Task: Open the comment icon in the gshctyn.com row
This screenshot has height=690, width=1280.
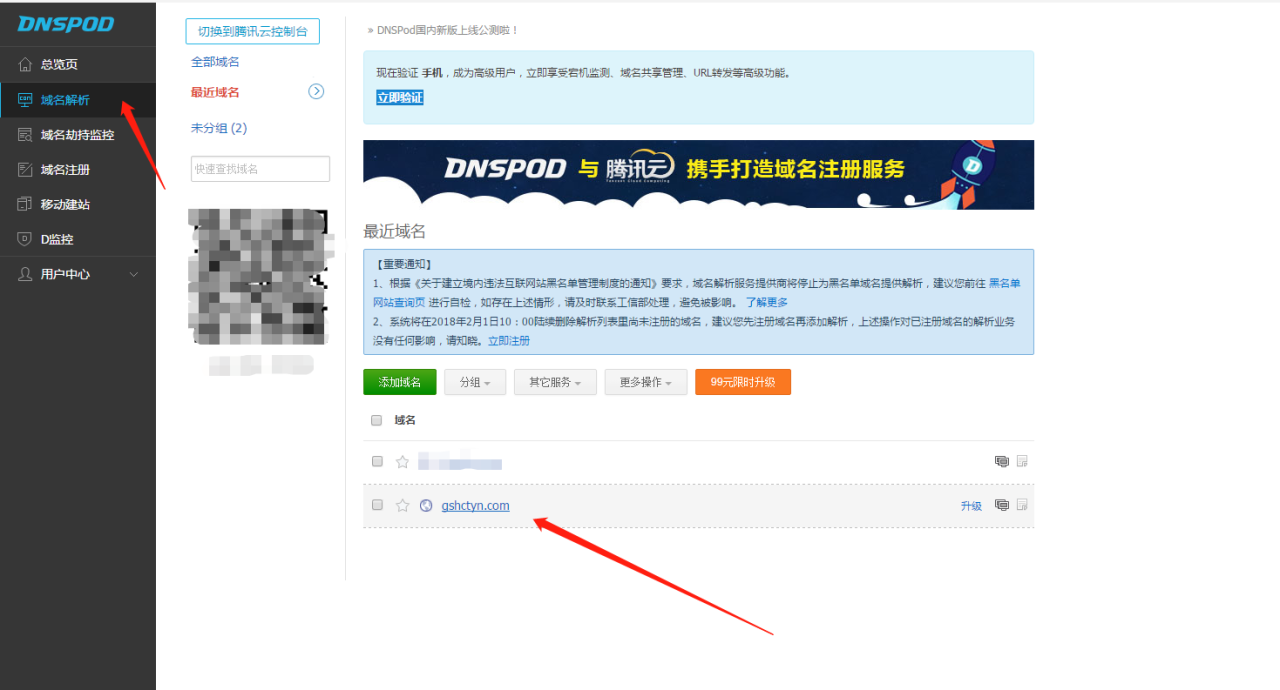Action: [1002, 505]
